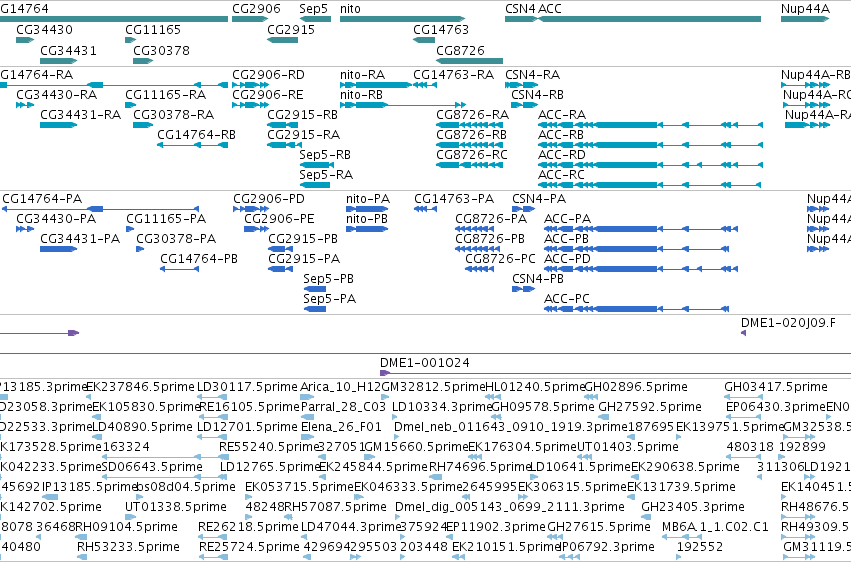
Task: Open the CSN4 gene label
Action: point(520,9)
